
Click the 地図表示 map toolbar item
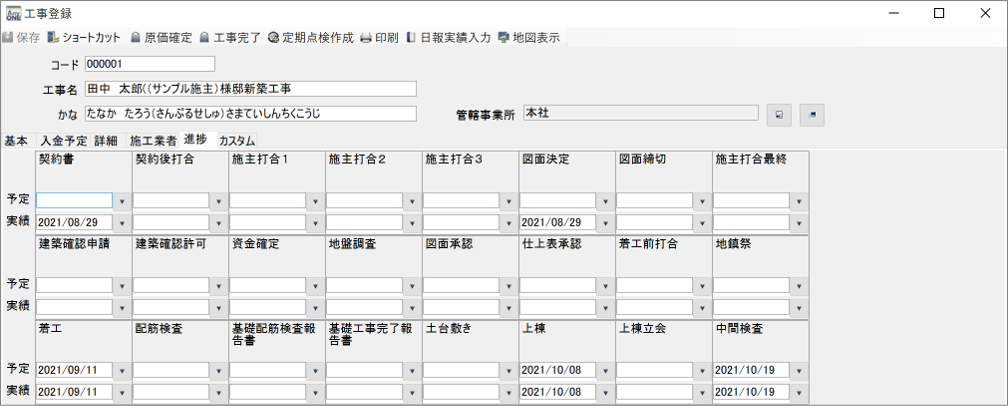point(529,38)
